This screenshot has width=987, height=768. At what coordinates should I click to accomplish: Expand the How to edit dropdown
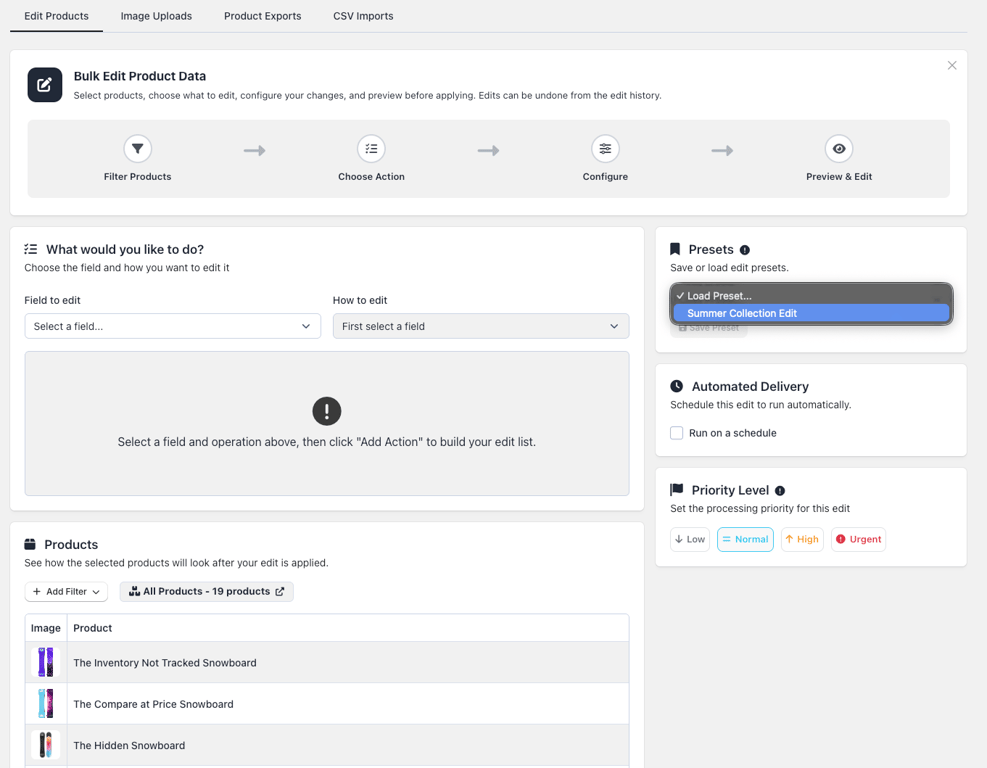tap(481, 326)
